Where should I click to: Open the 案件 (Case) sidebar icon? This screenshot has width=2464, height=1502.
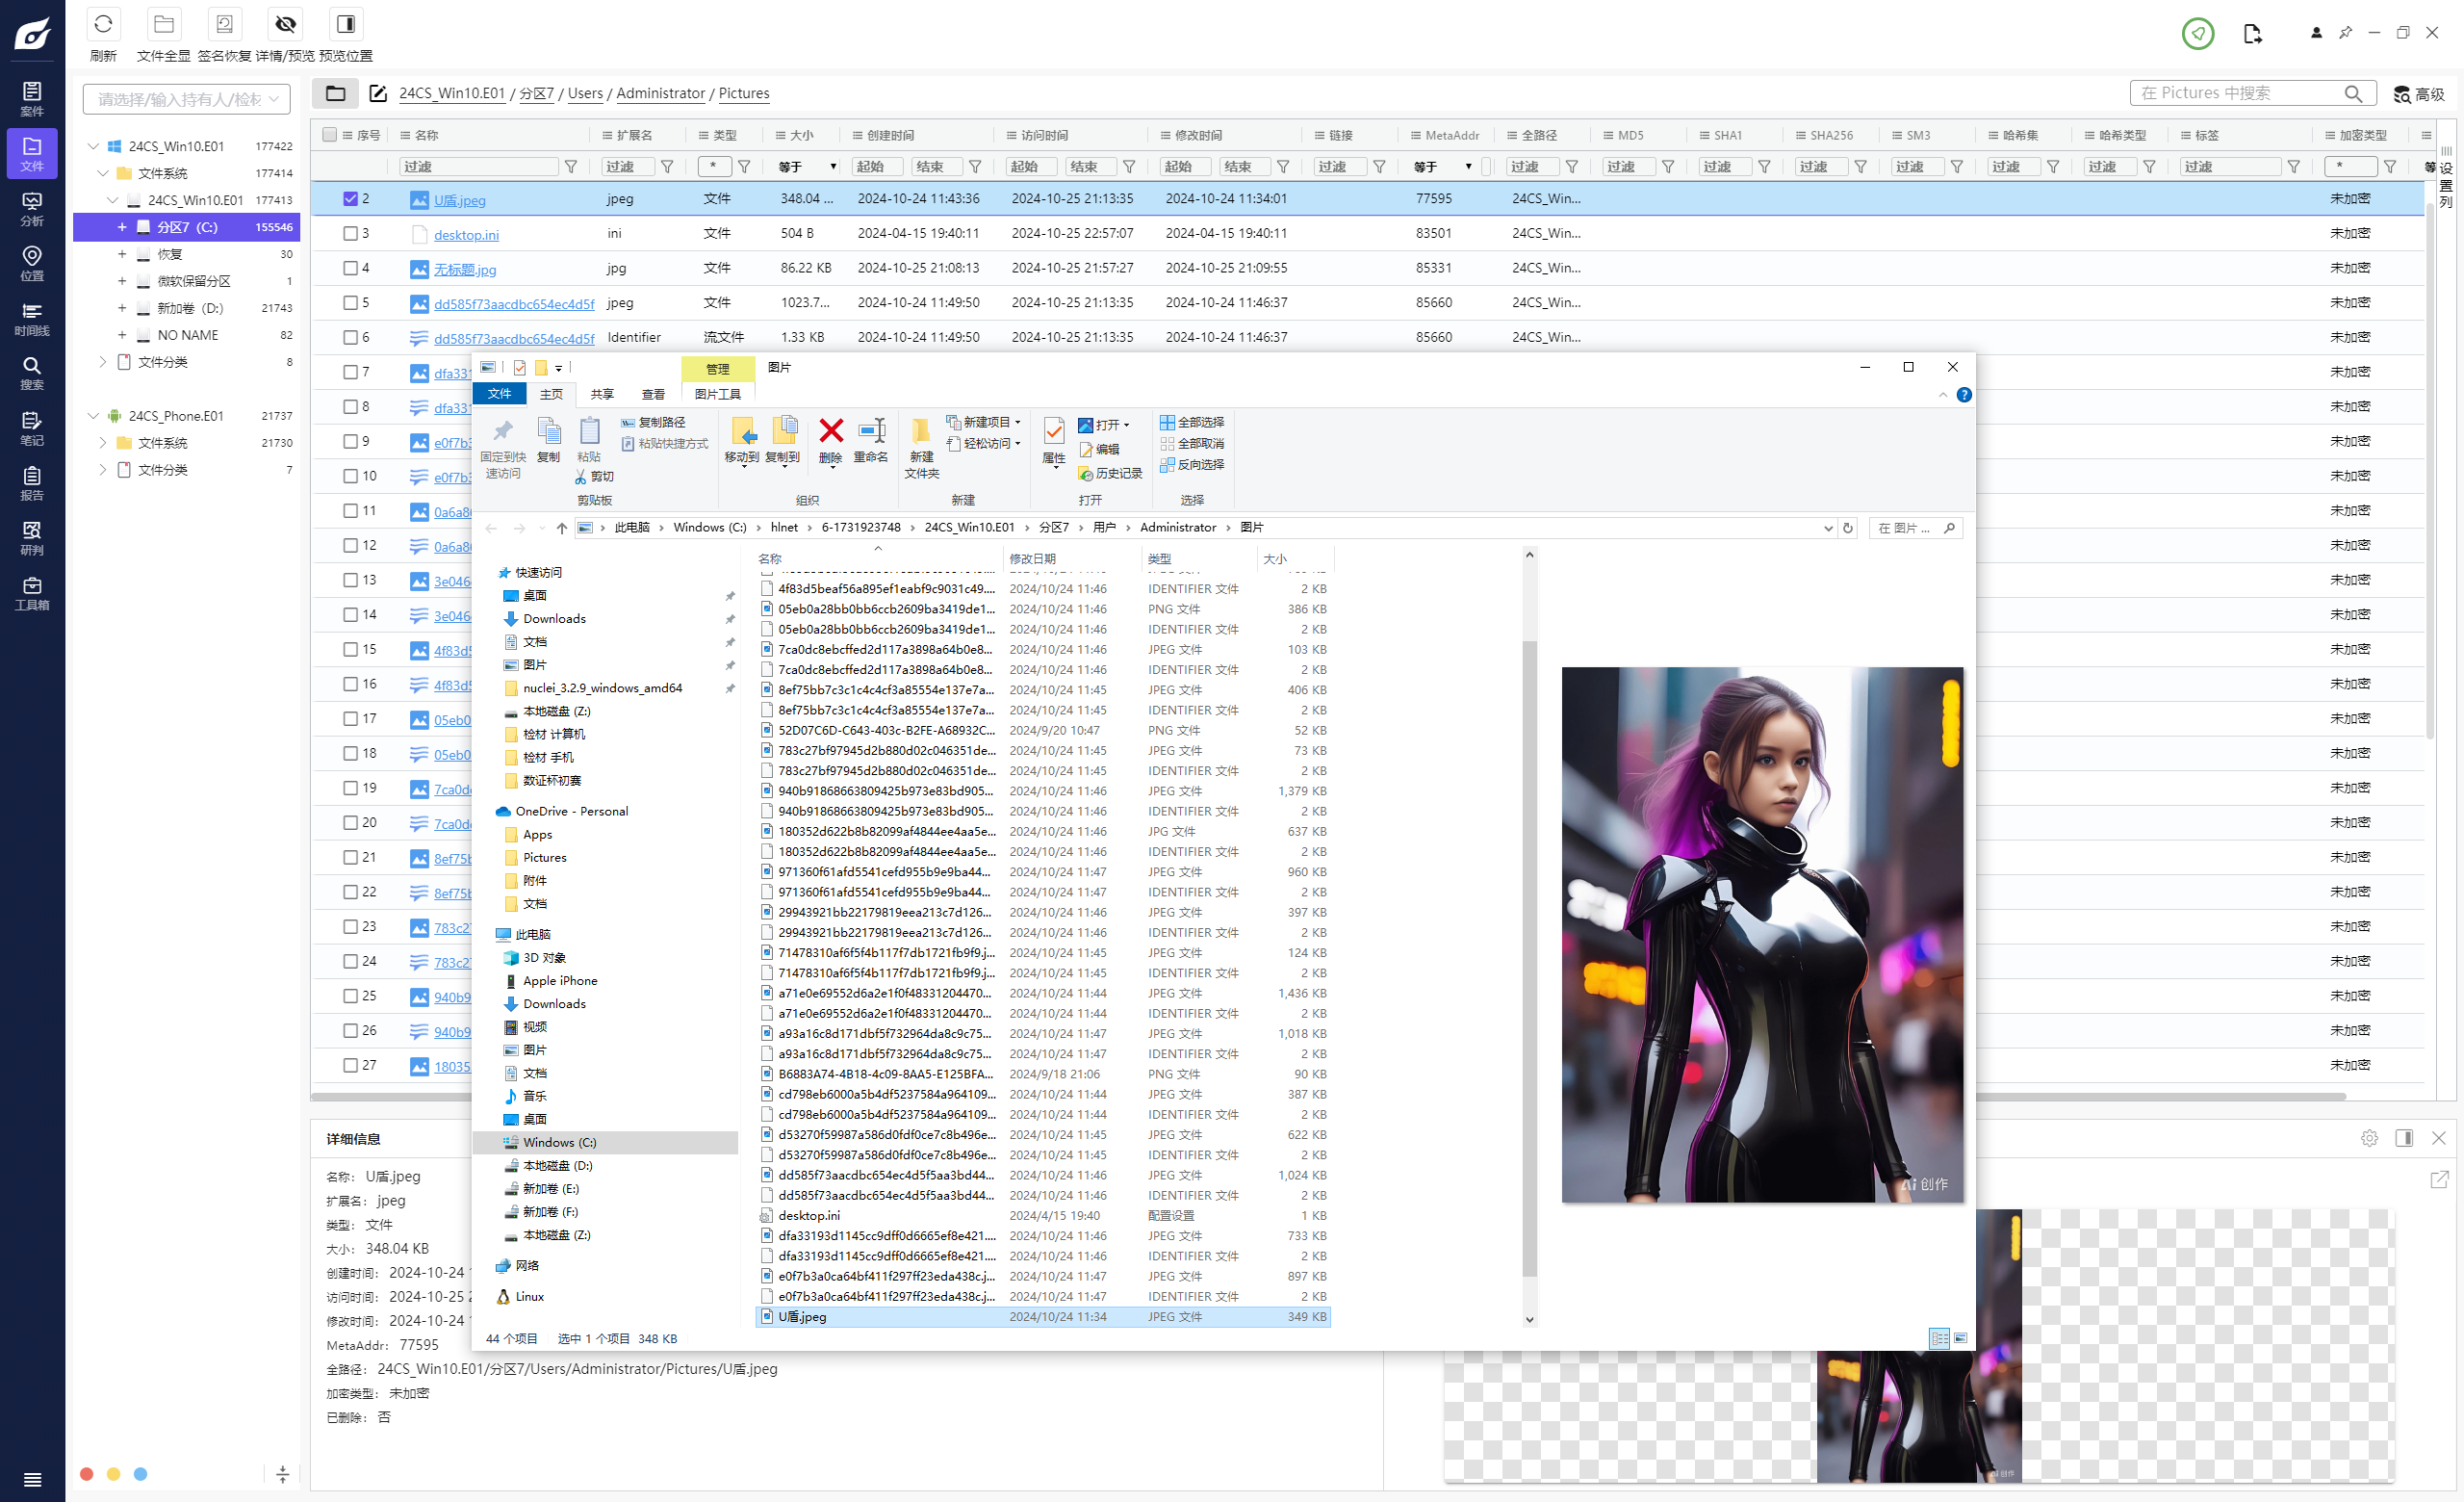pos(32,98)
